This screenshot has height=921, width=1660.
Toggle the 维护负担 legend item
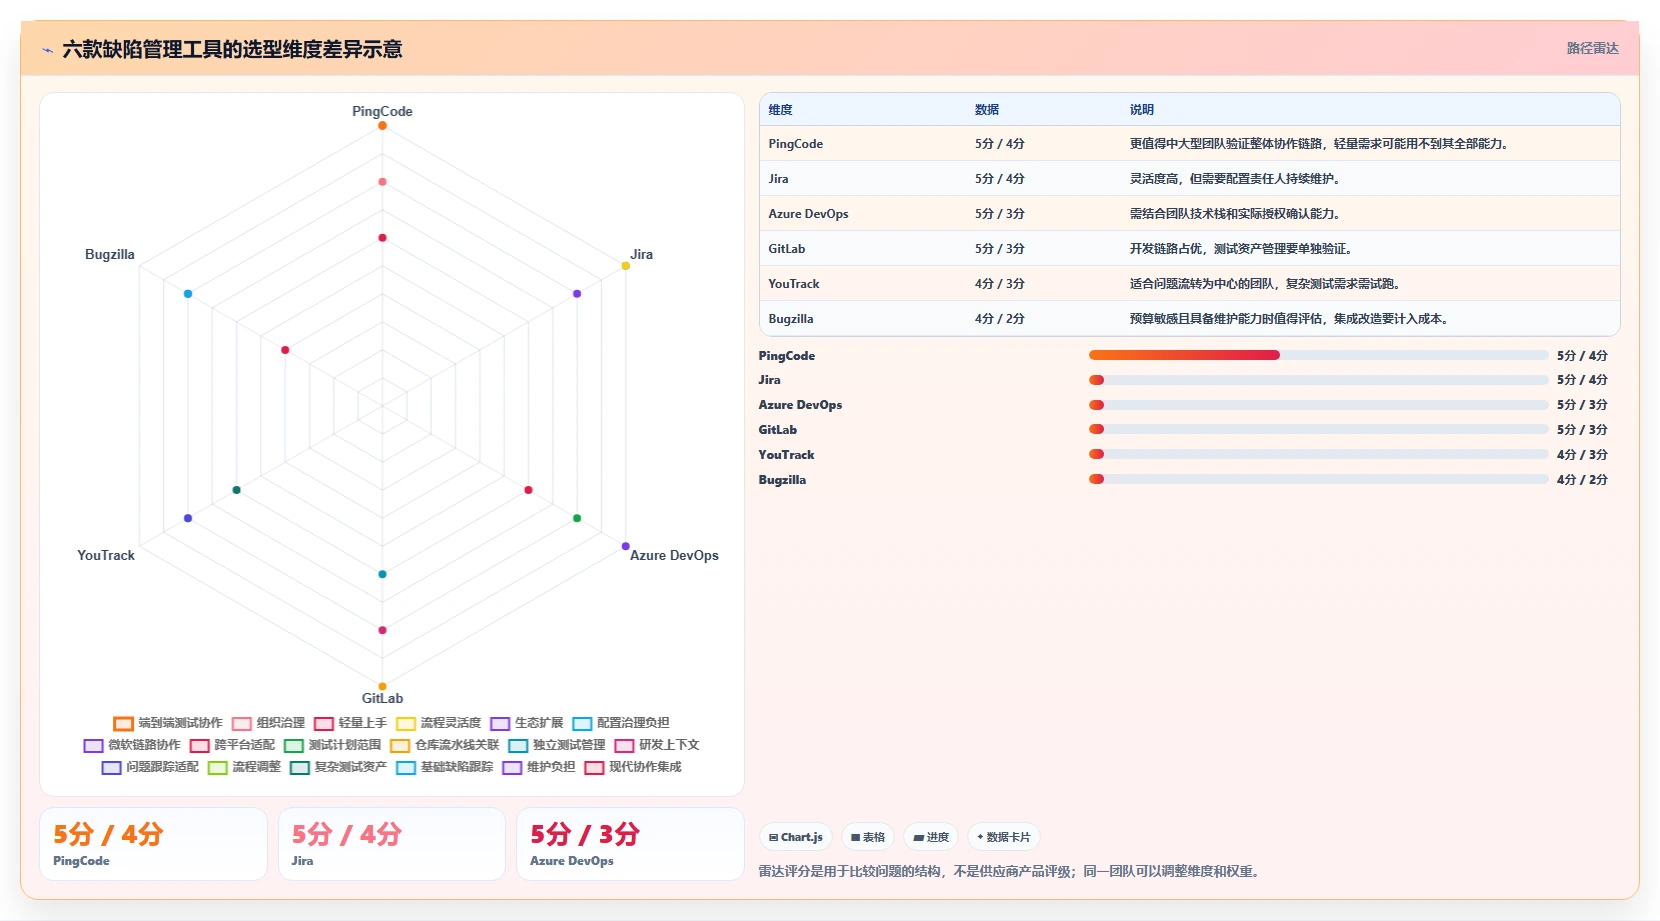(x=538, y=767)
